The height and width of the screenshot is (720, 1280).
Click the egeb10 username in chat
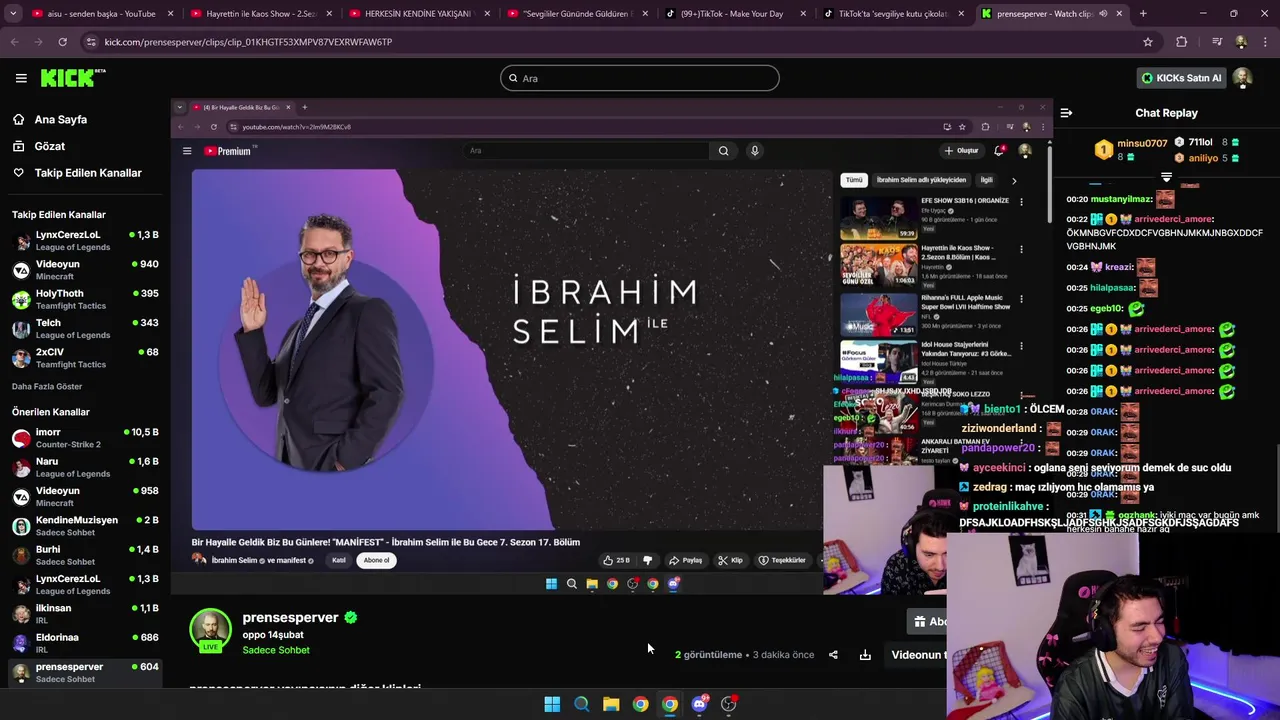click(x=1106, y=309)
